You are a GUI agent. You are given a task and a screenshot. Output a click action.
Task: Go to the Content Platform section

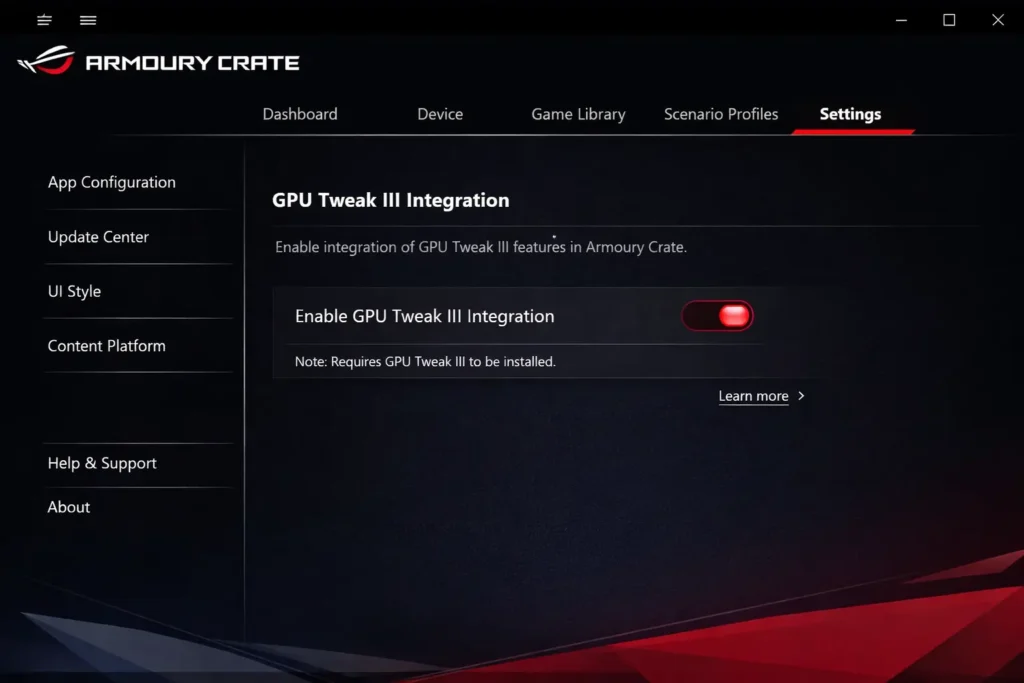(x=106, y=345)
